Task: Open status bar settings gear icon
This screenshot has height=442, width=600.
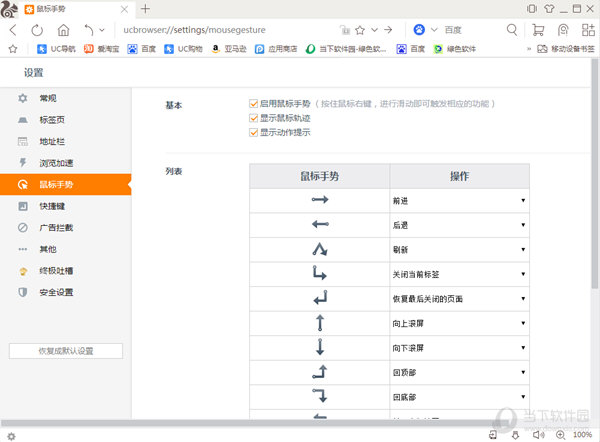Action: (11, 436)
